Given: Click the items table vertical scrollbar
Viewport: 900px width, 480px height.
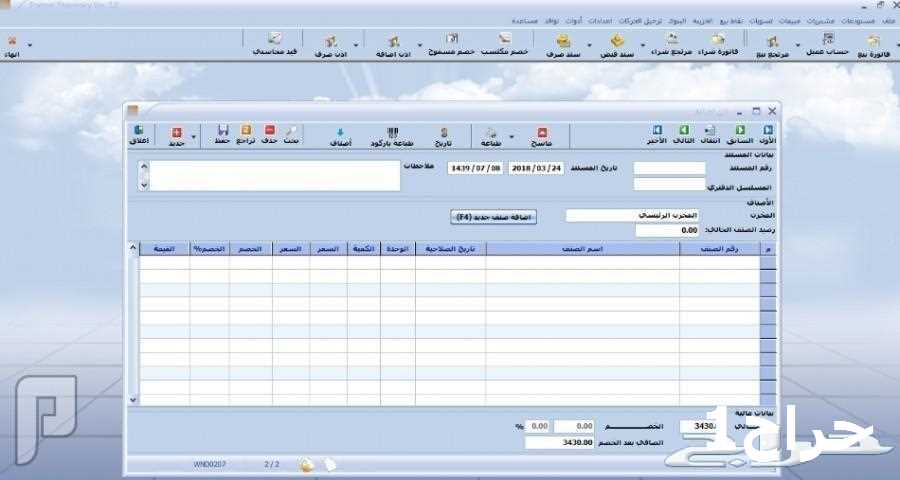Looking at the screenshot, I should (134, 325).
